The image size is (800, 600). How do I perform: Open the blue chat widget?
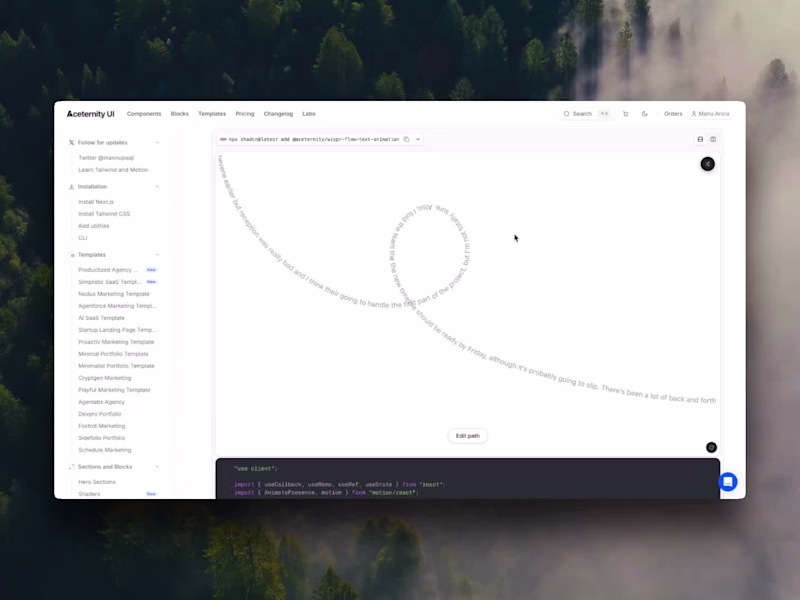[728, 482]
